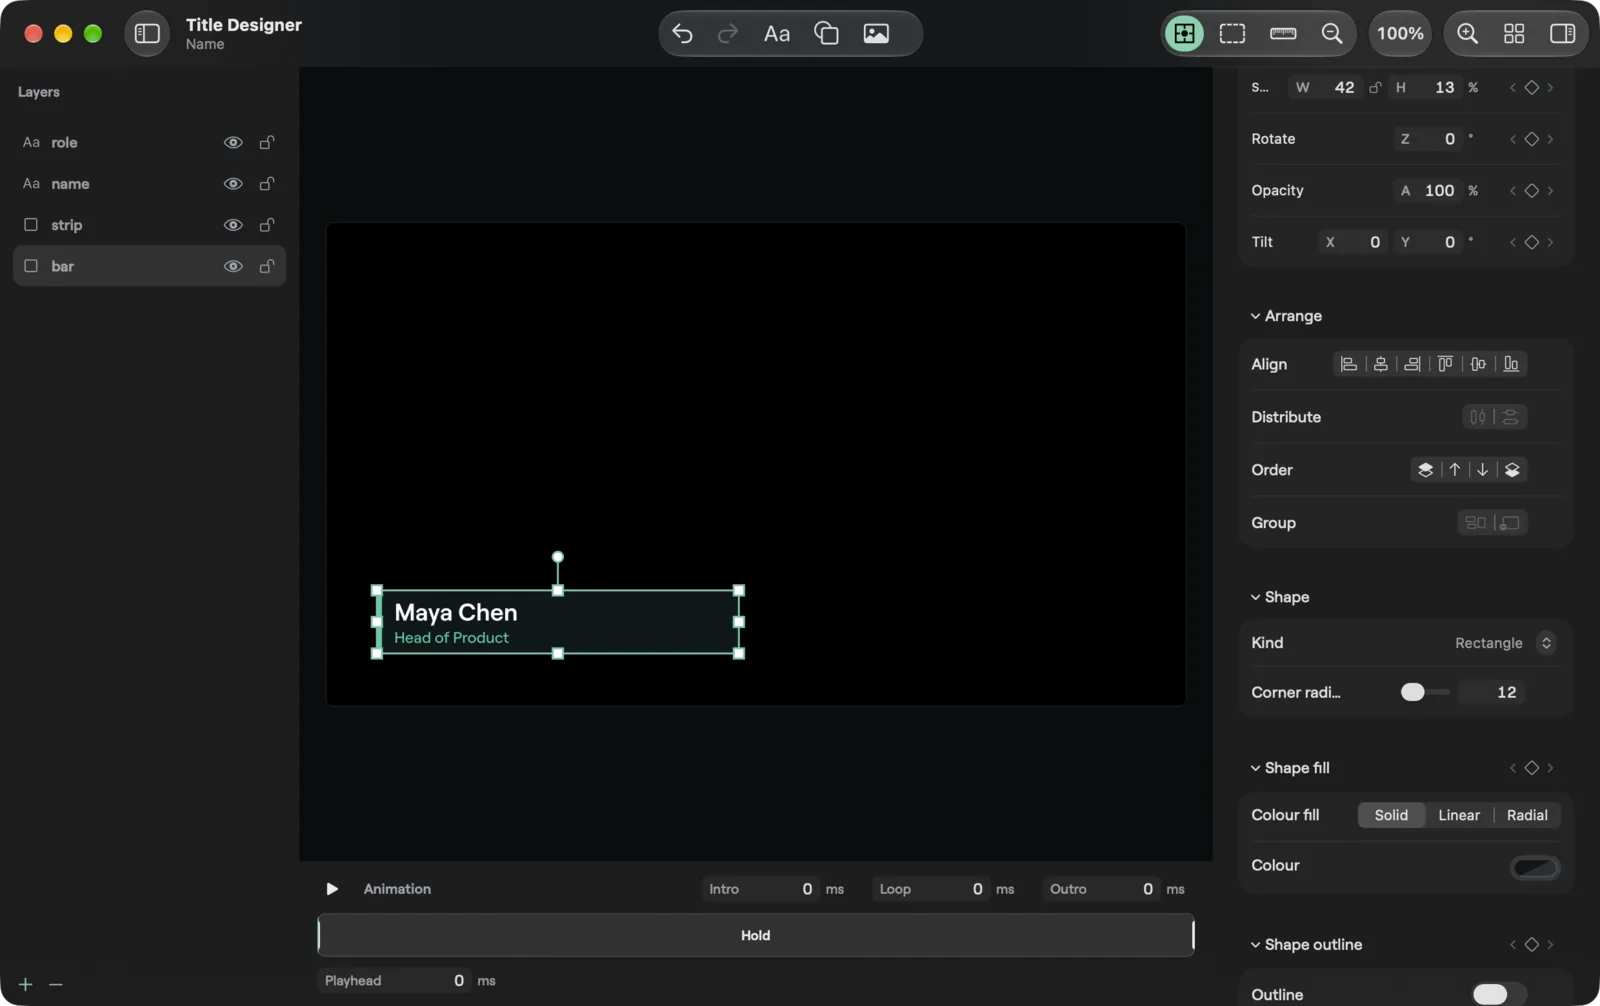The width and height of the screenshot is (1600, 1006).
Task: Bring layer to front in Order
Action: coord(1426,470)
